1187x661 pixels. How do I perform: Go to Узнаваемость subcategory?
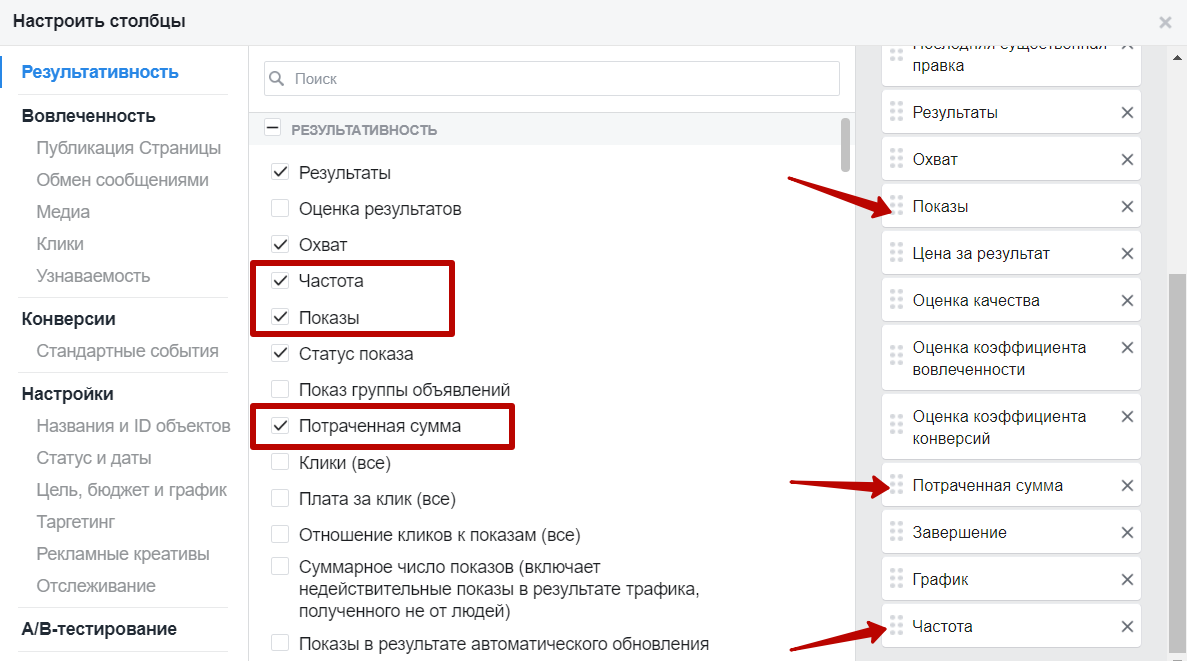pyautogui.click(x=93, y=276)
